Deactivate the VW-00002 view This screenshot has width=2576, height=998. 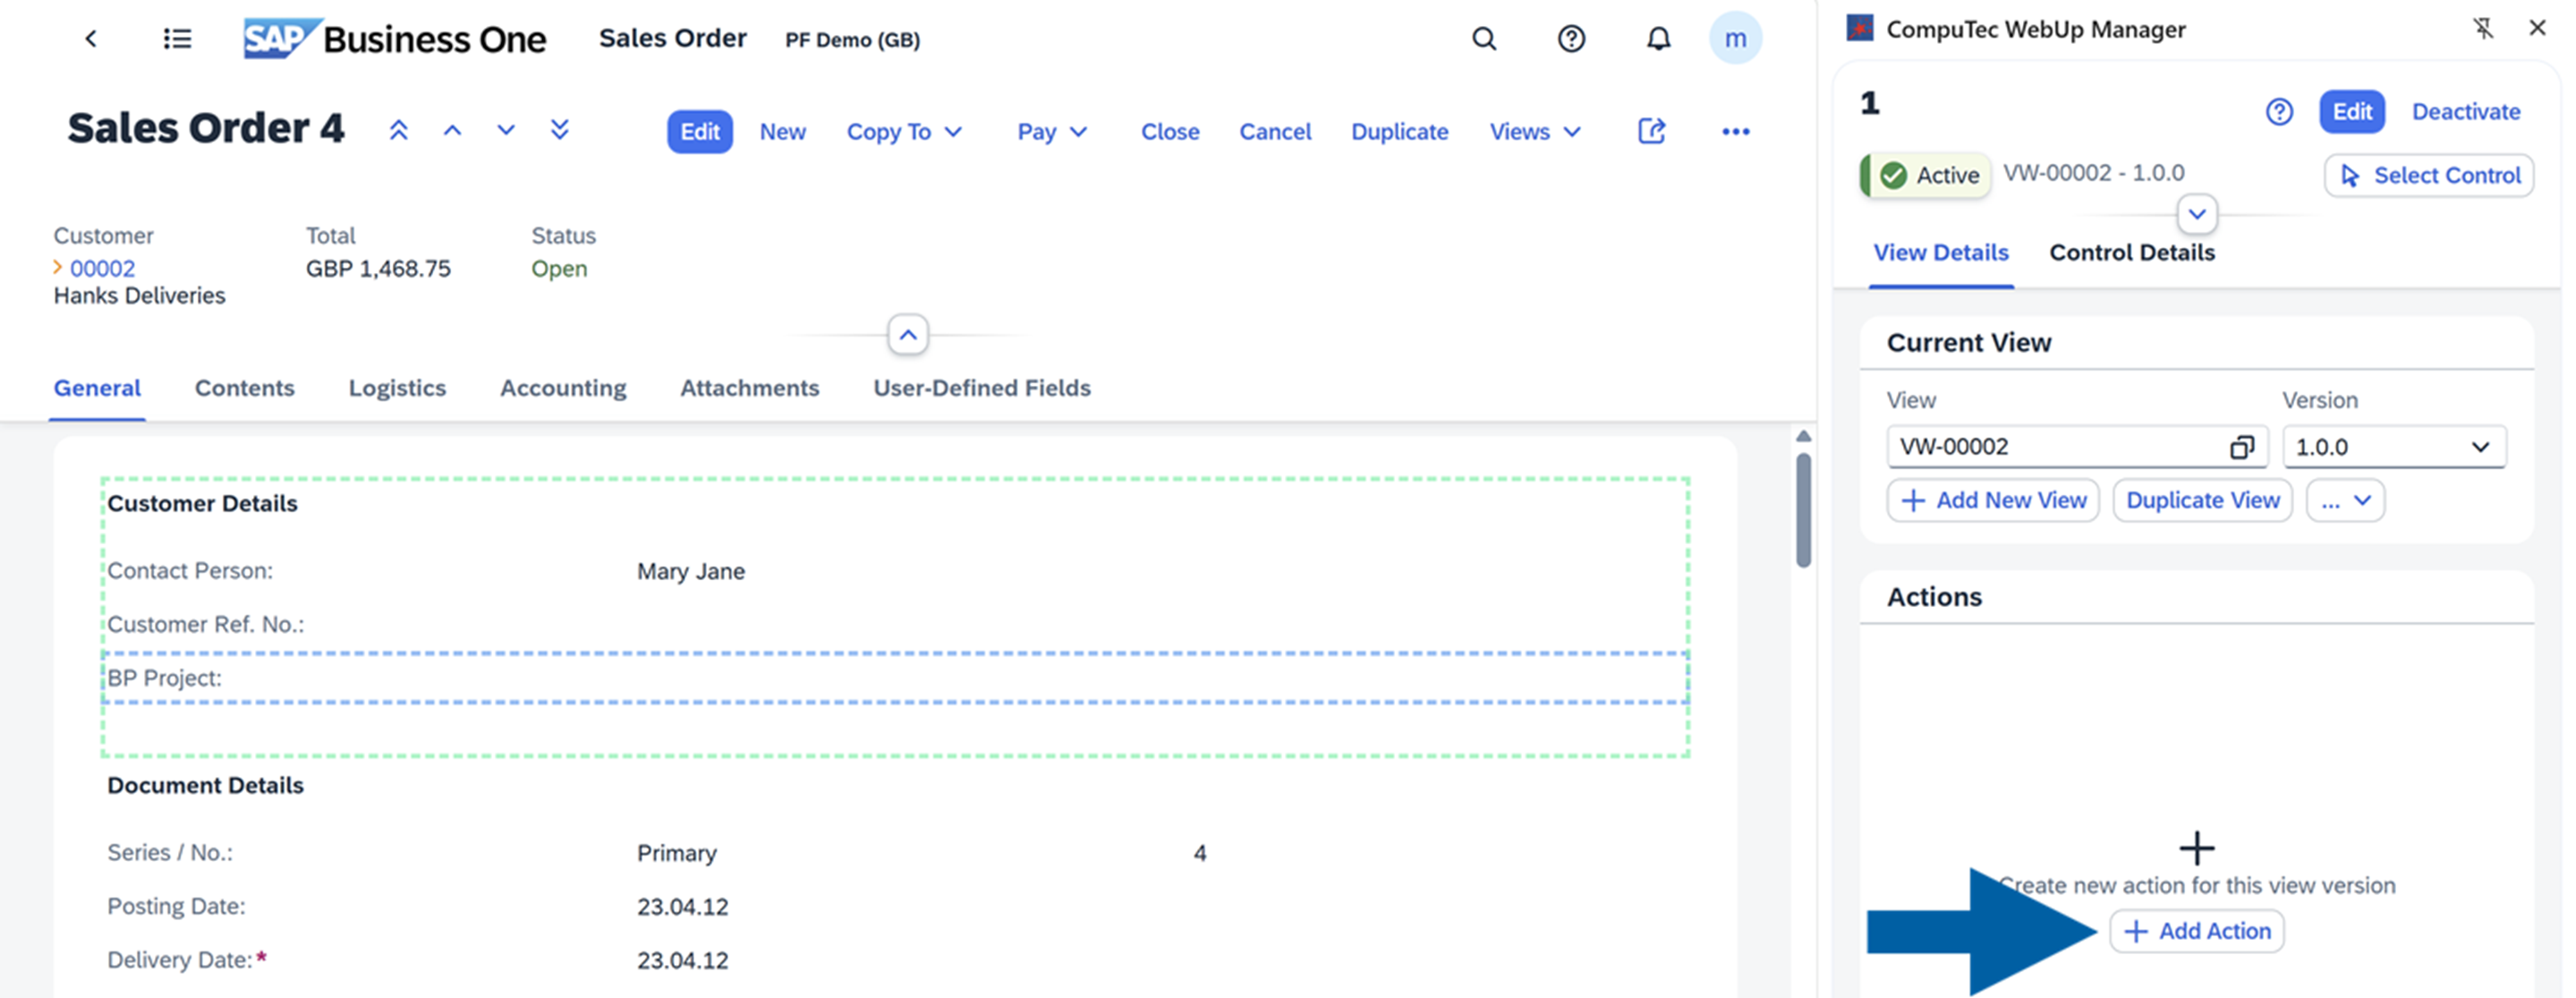(2466, 111)
